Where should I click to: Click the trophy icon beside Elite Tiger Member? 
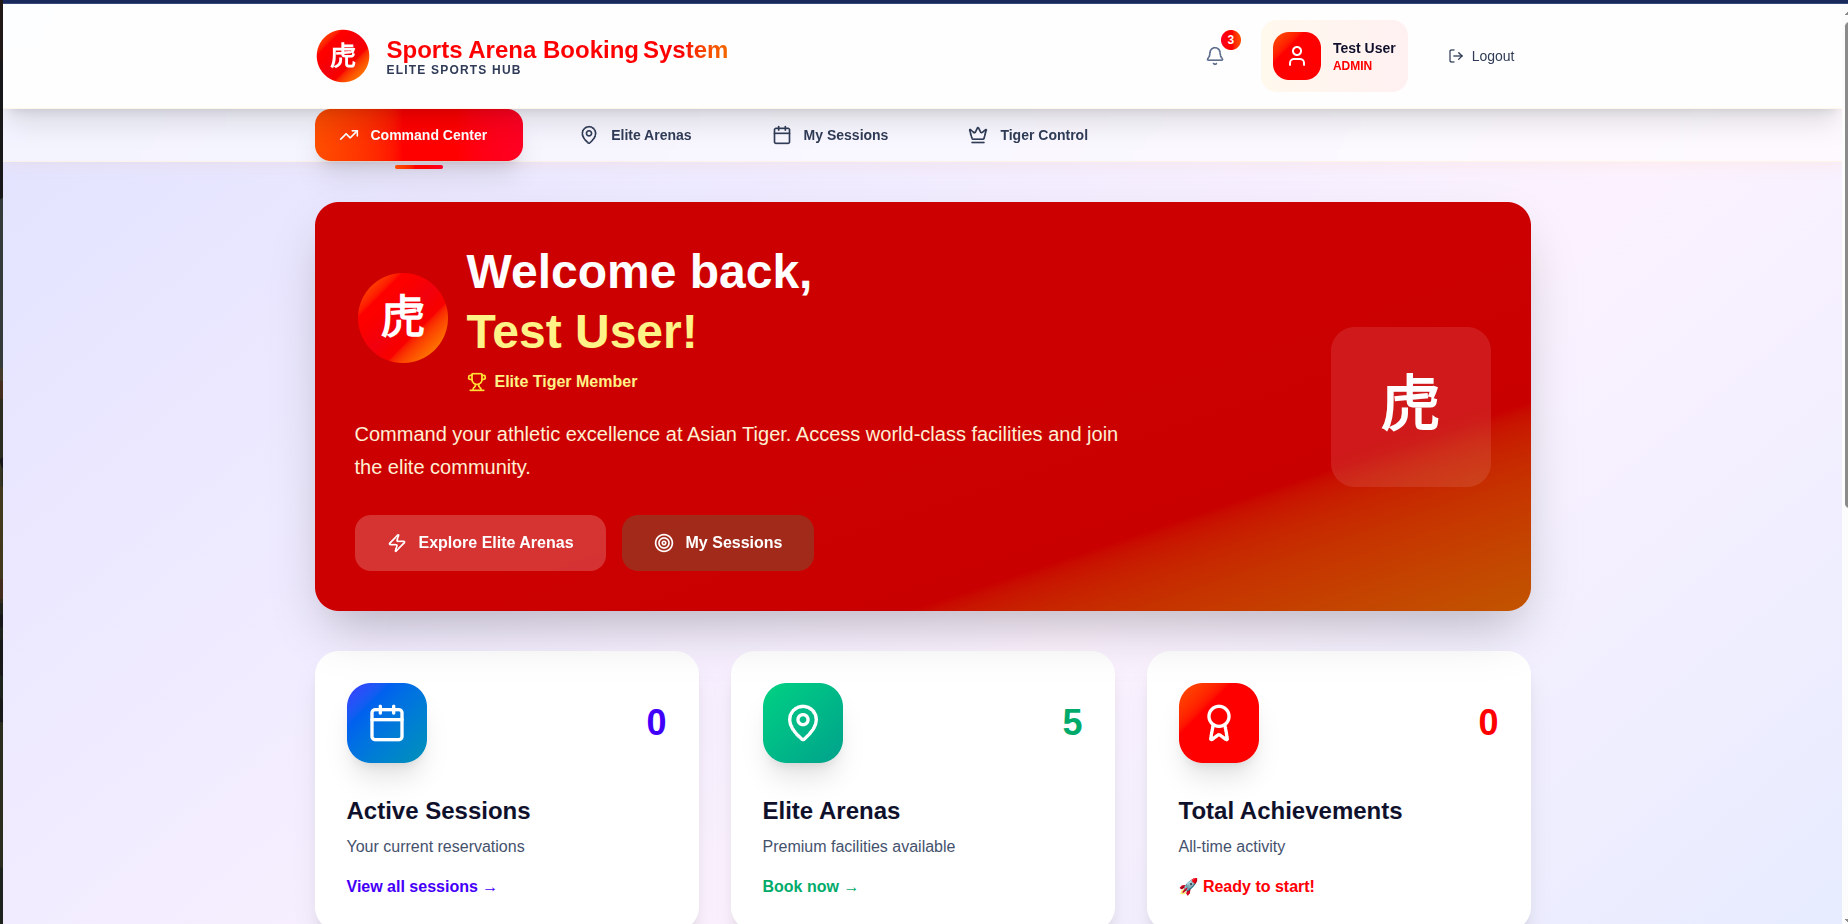click(477, 382)
